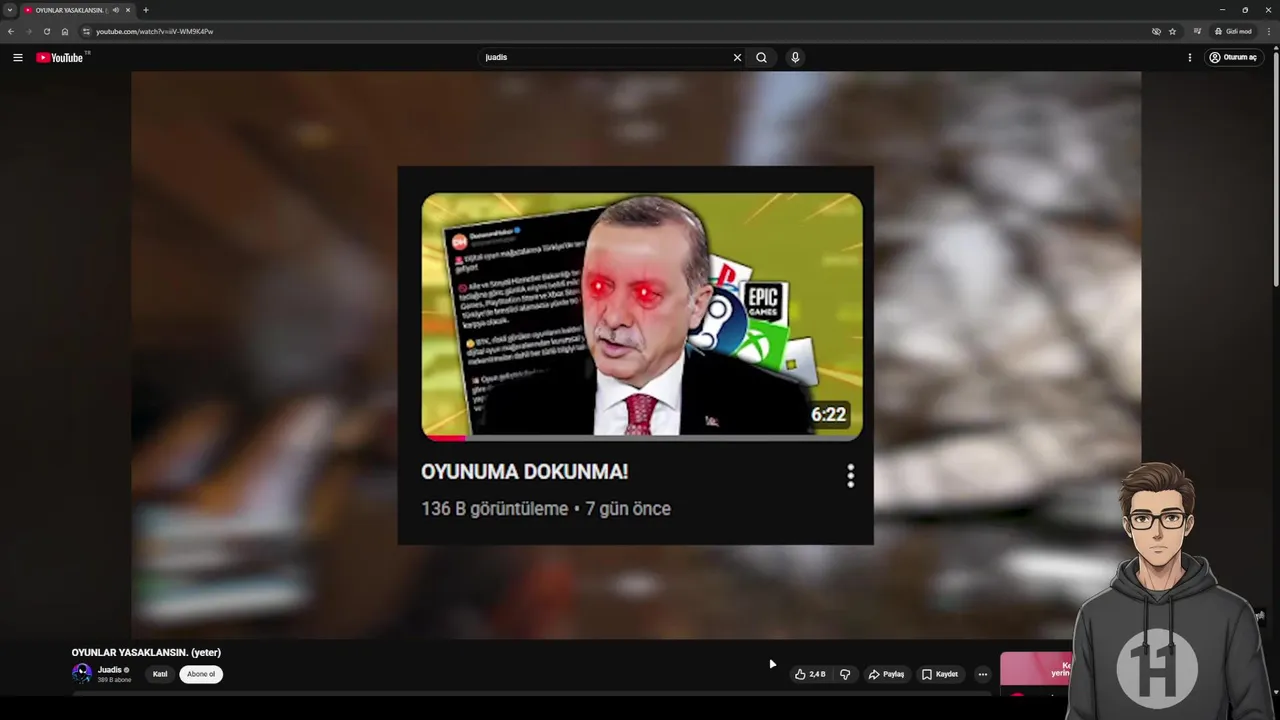Join the channel with Katıl
This screenshot has width=1280, height=720.
point(160,674)
